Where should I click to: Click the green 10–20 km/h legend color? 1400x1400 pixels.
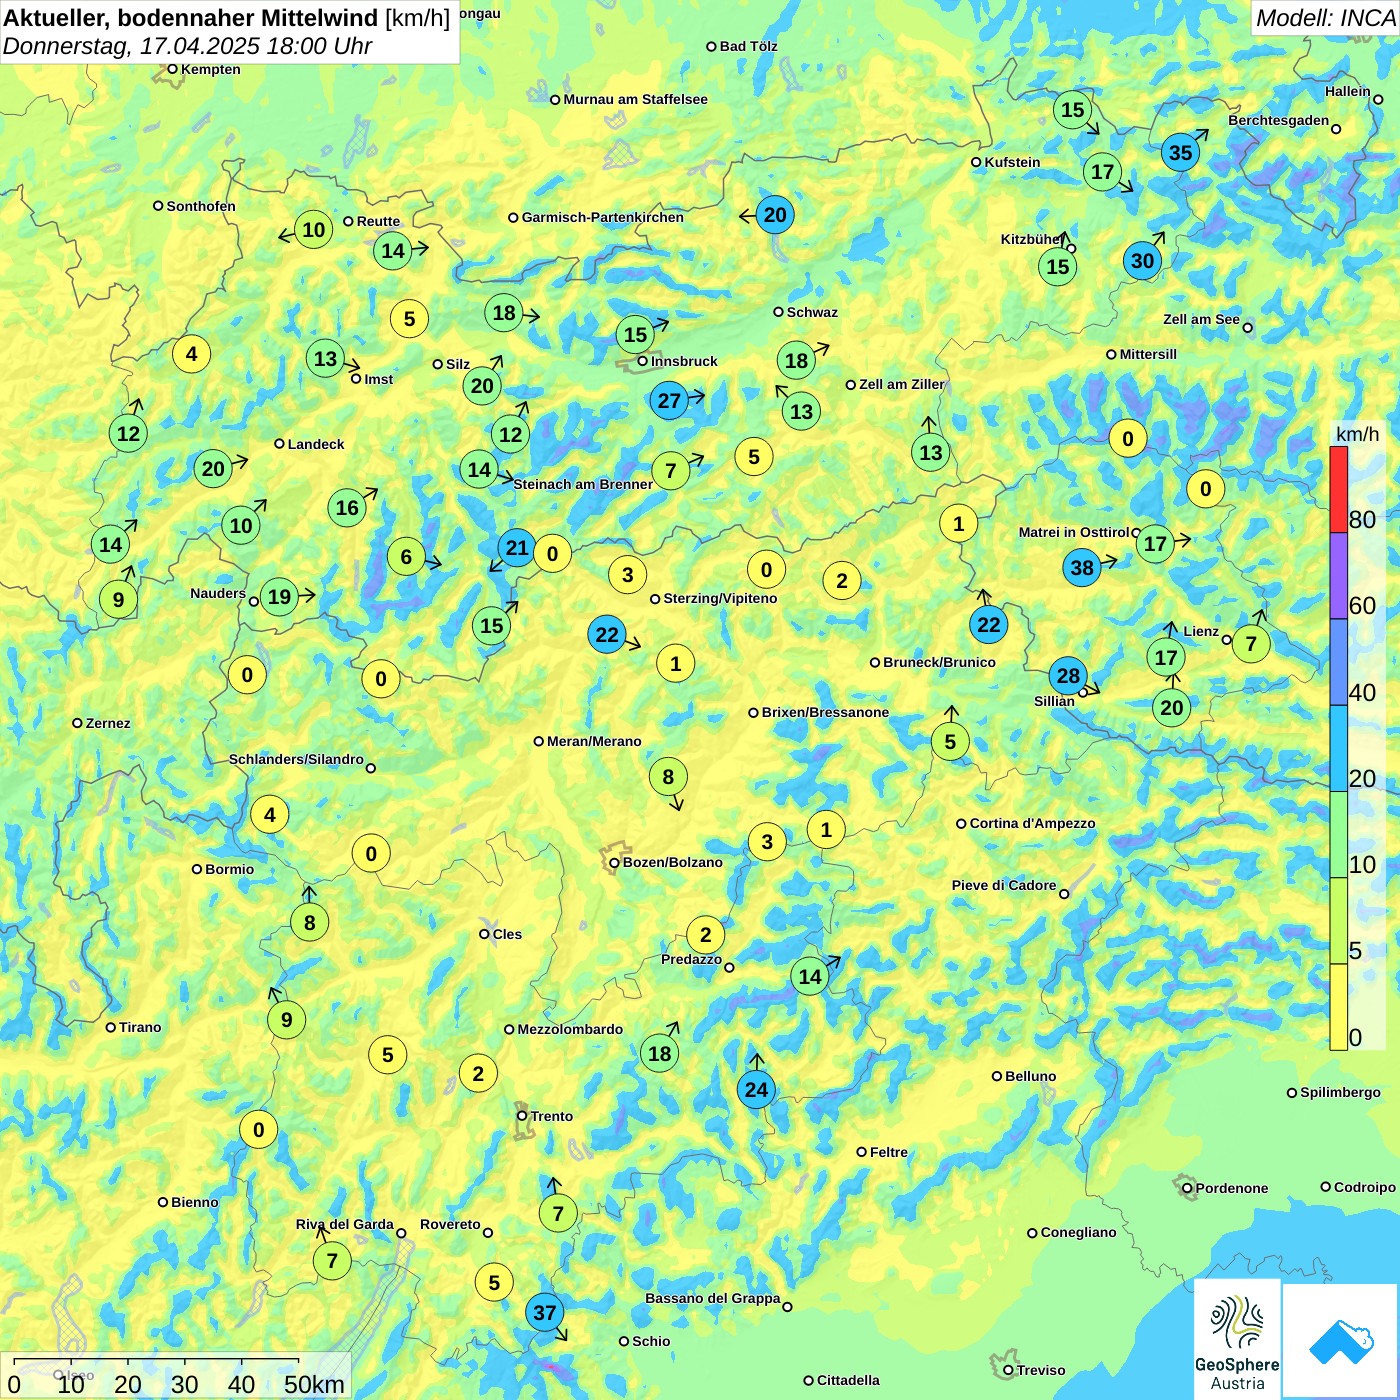[1338, 835]
